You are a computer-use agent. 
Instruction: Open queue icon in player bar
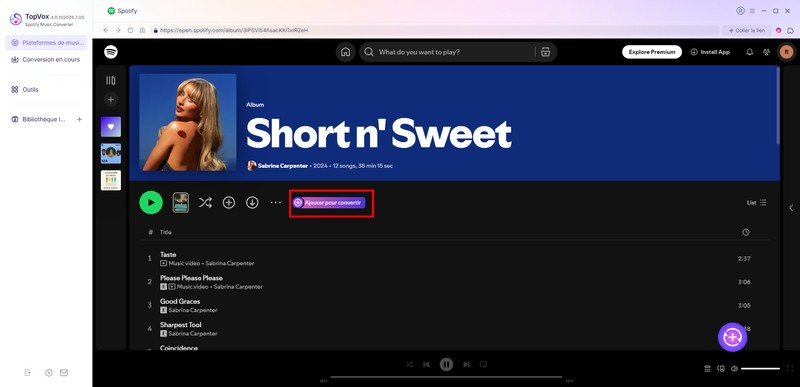(708, 369)
